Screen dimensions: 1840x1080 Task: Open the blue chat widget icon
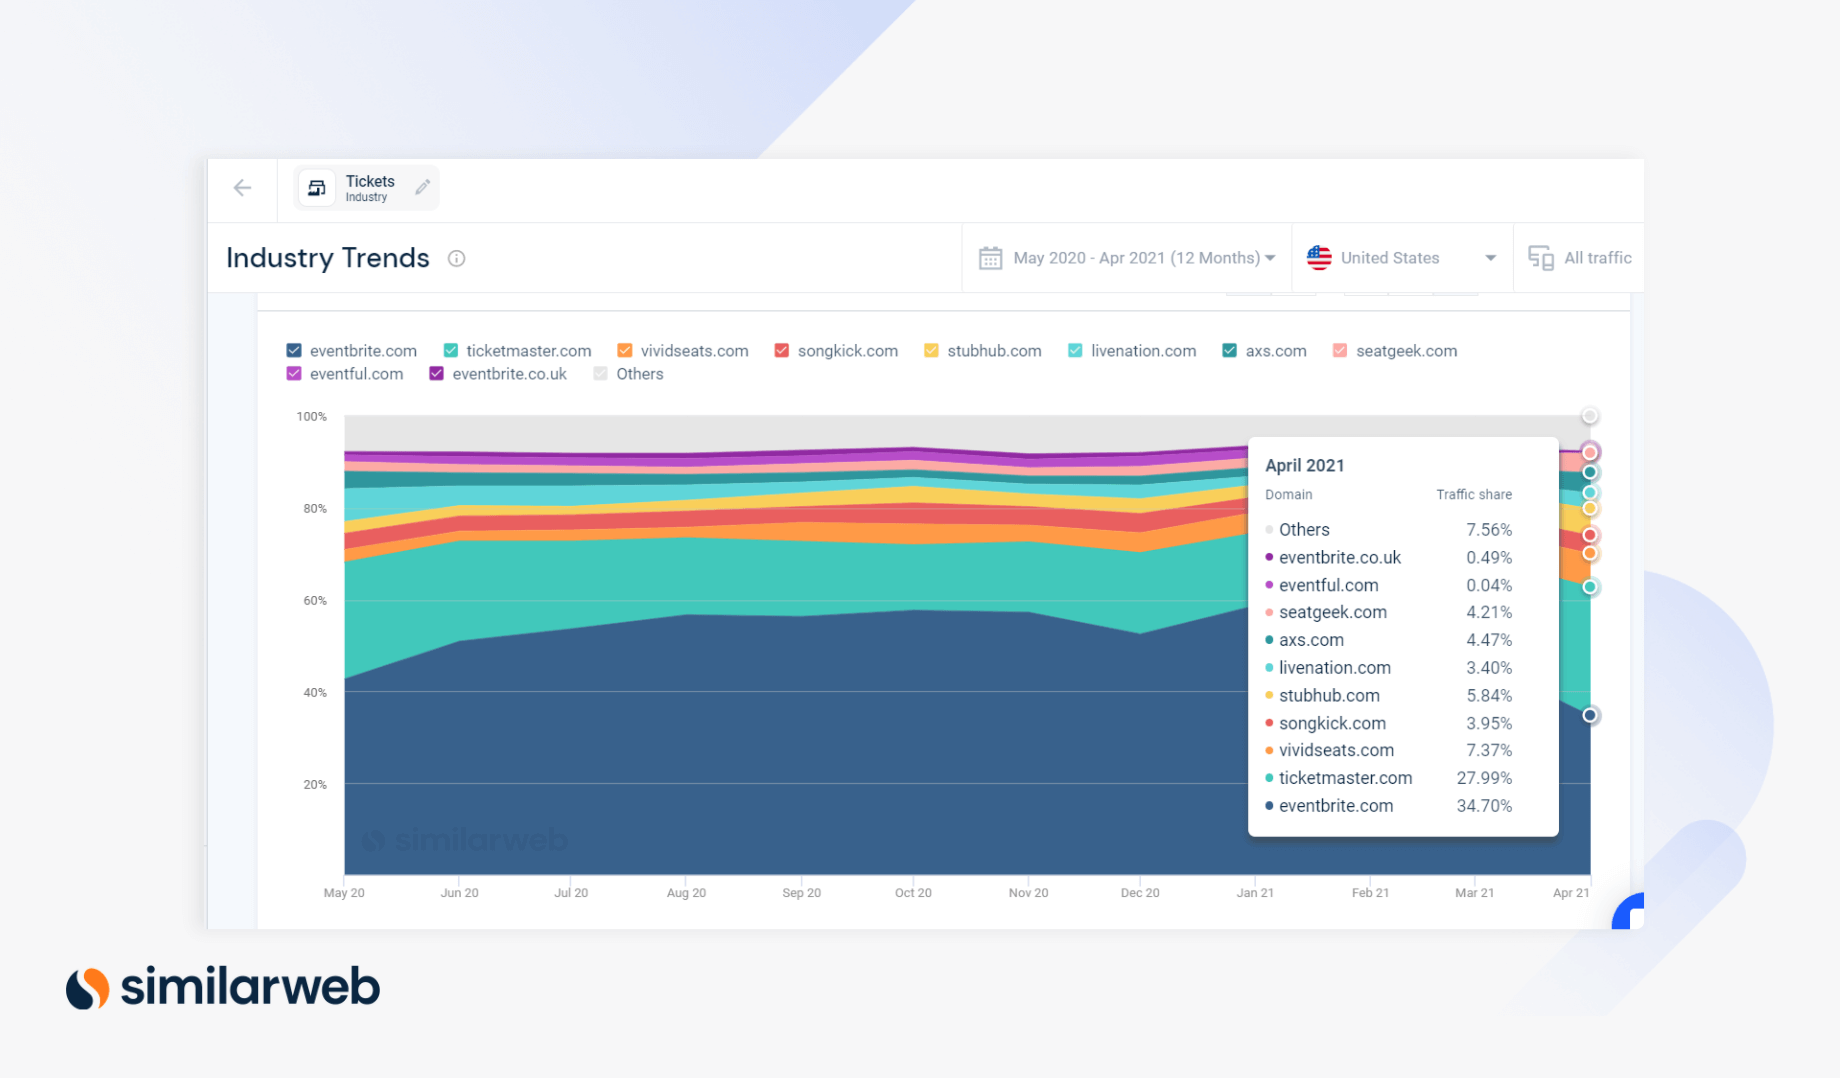coord(1628,911)
